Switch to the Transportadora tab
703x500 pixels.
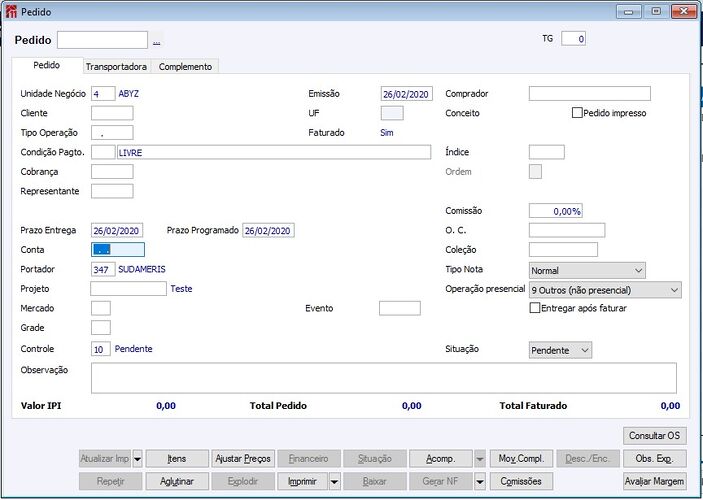[116, 66]
